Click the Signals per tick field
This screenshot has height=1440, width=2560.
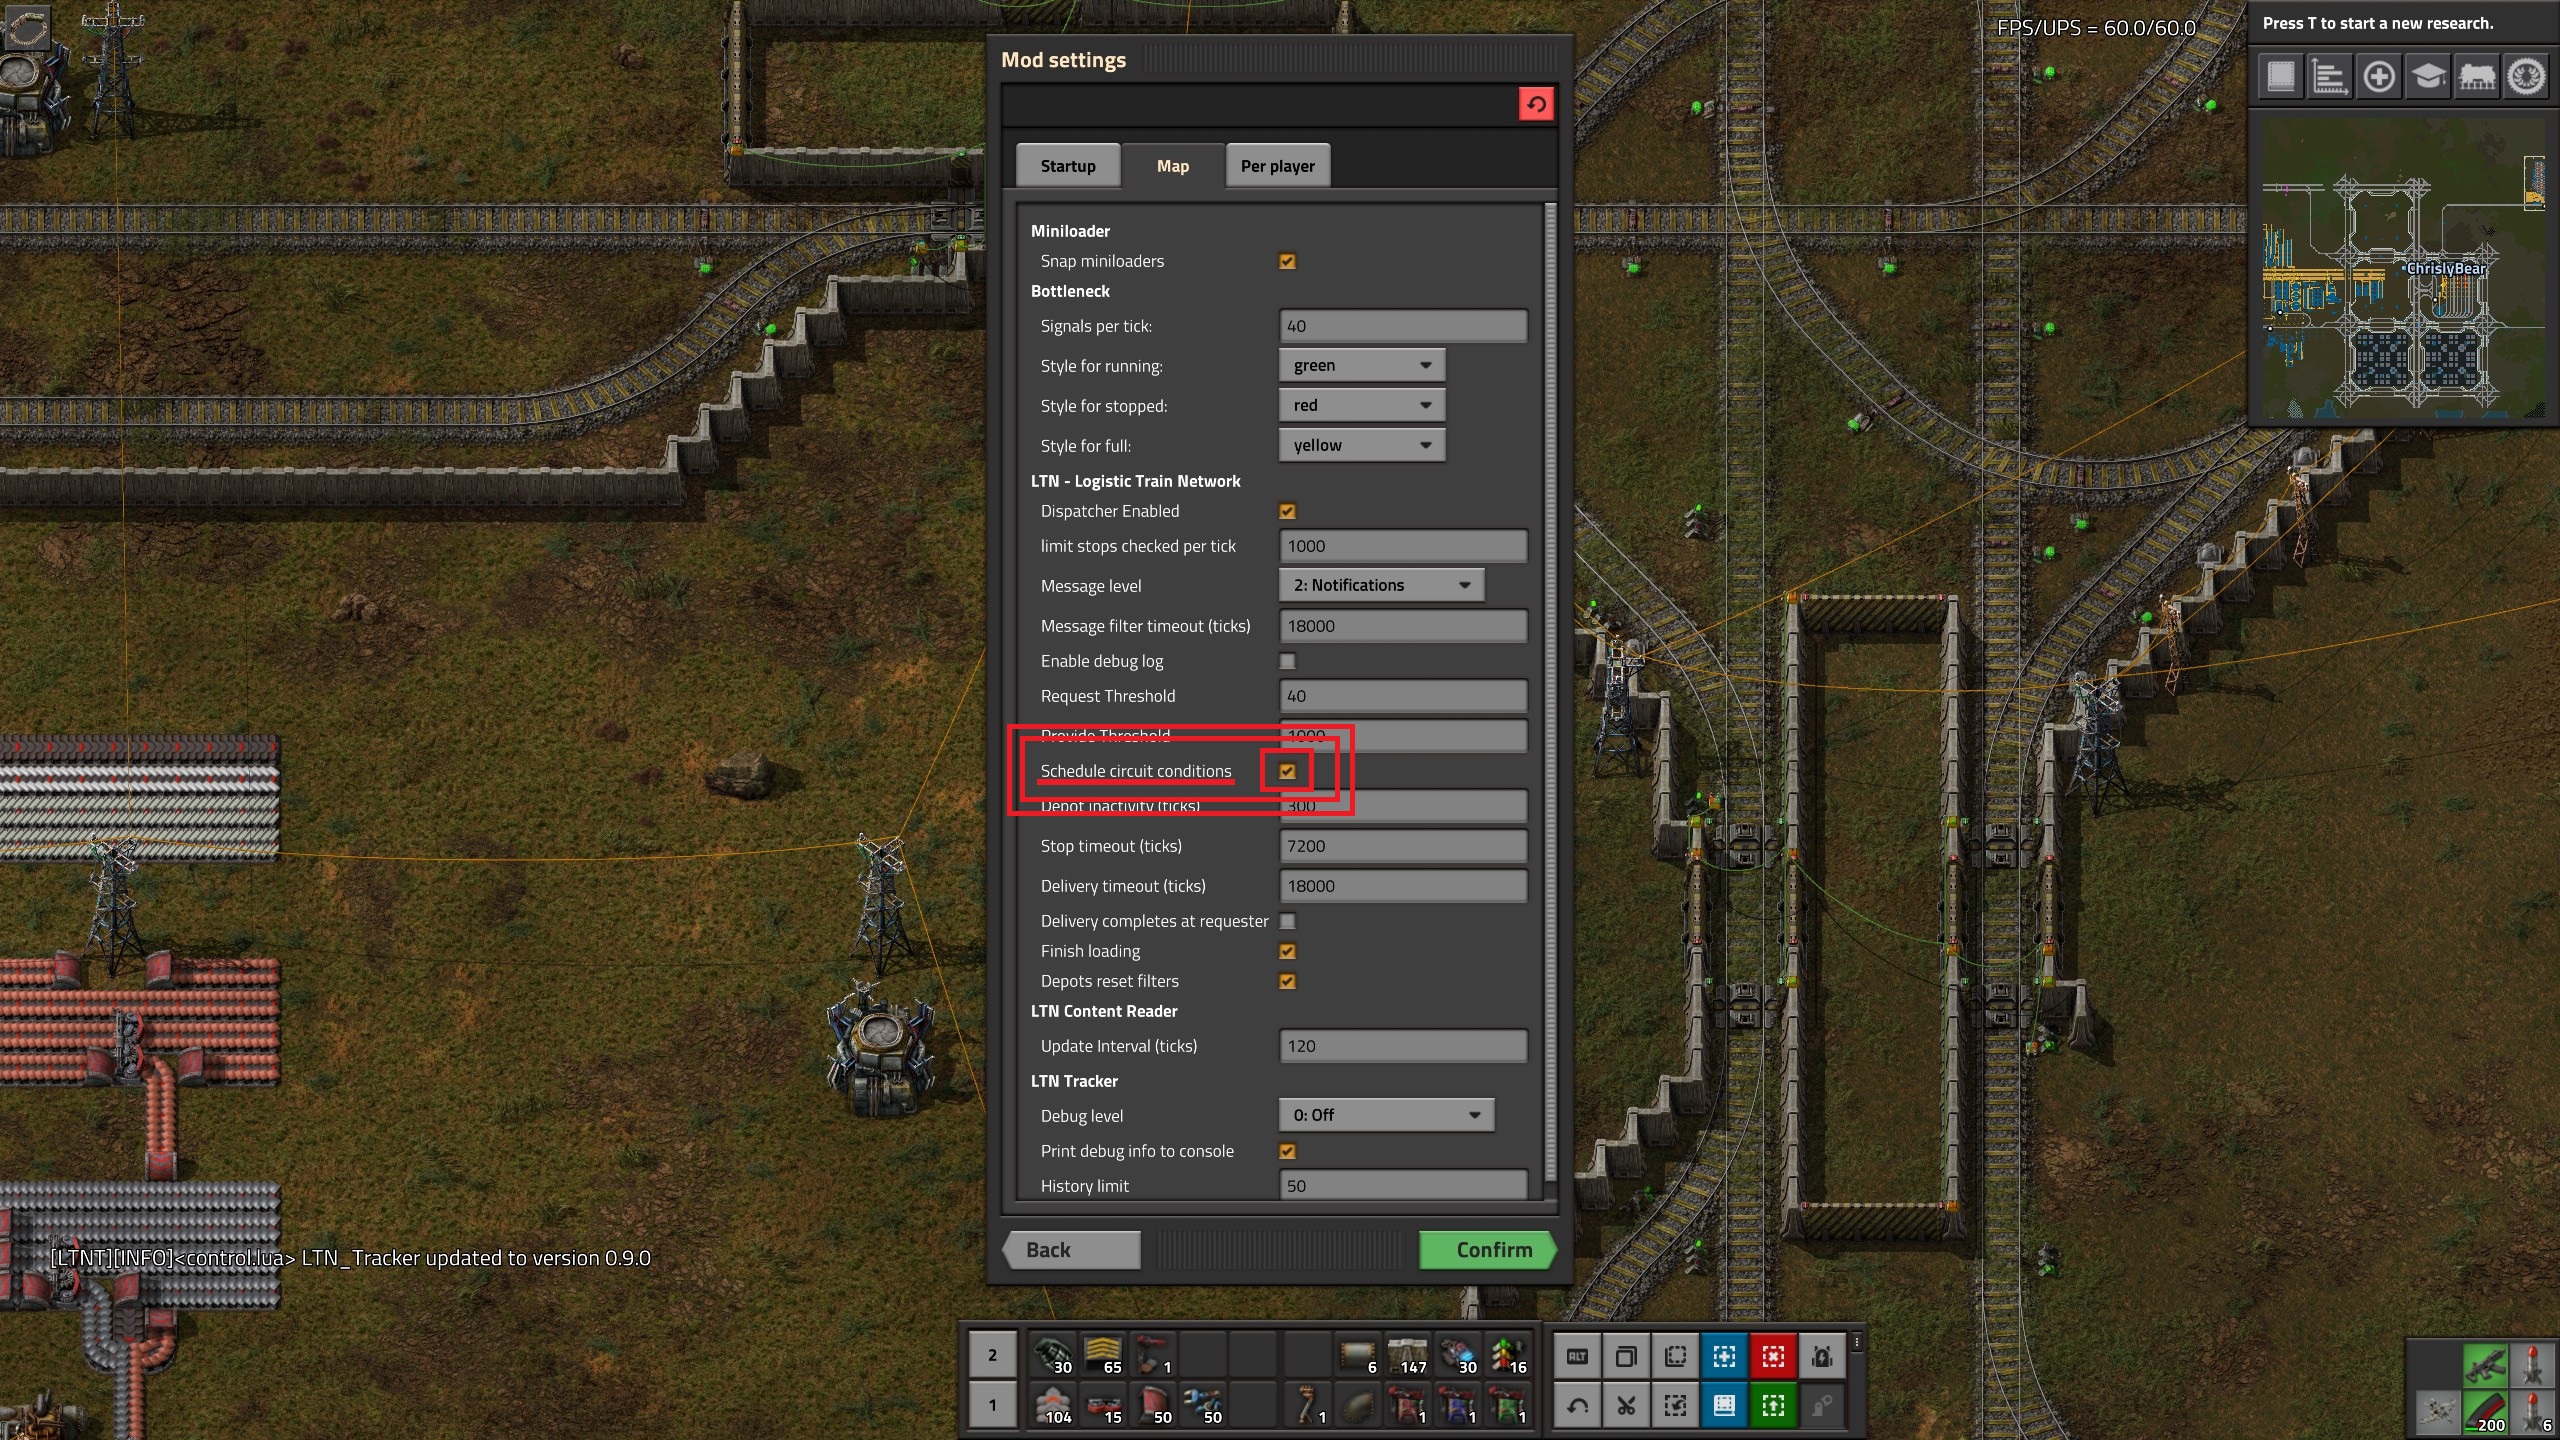(1403, 326)
